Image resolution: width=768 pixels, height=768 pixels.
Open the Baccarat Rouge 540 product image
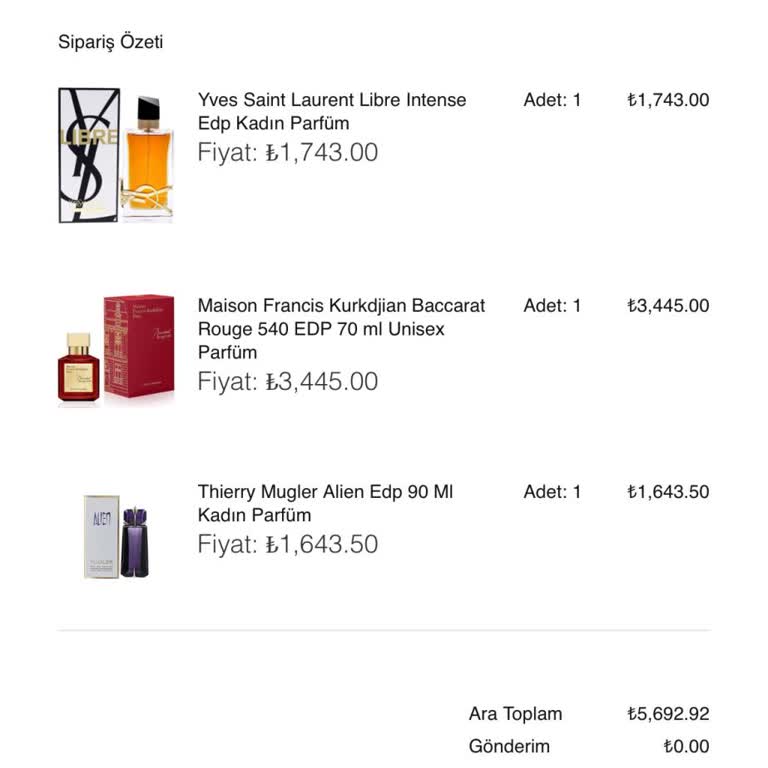pyautogui.click(x=115, y=349)
